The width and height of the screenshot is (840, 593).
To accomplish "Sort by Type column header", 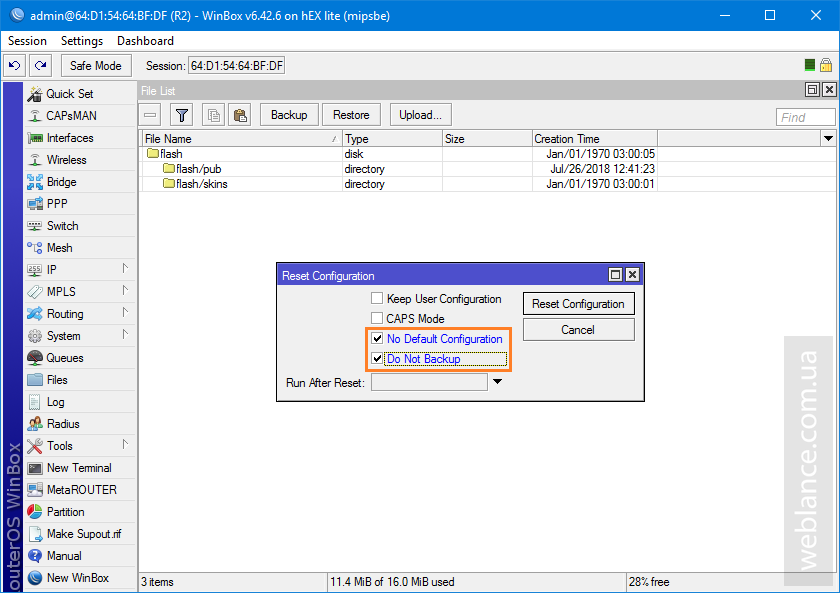I will (x=392, y=139).
